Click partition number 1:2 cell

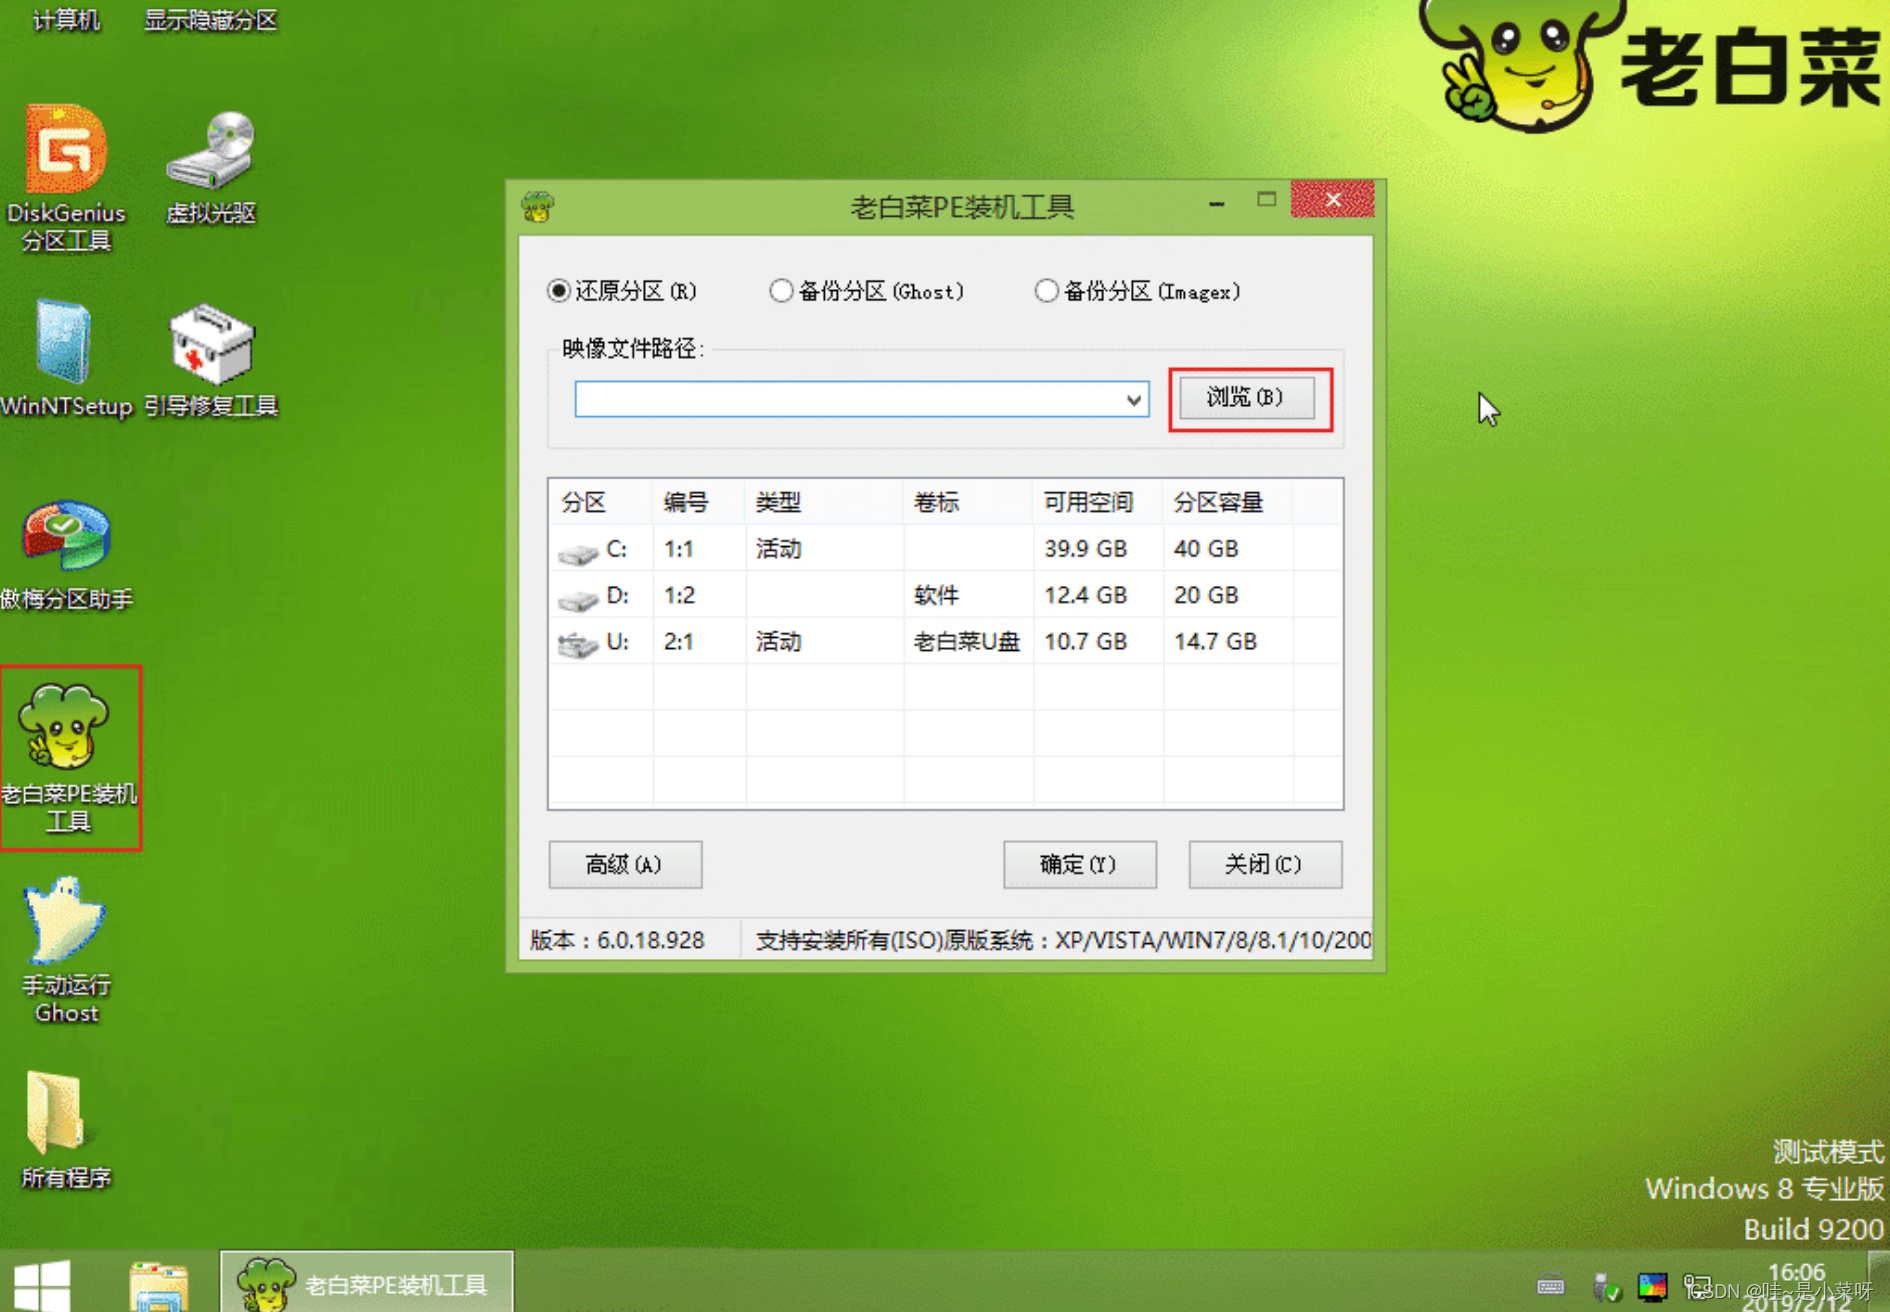[x=679, y=596]
